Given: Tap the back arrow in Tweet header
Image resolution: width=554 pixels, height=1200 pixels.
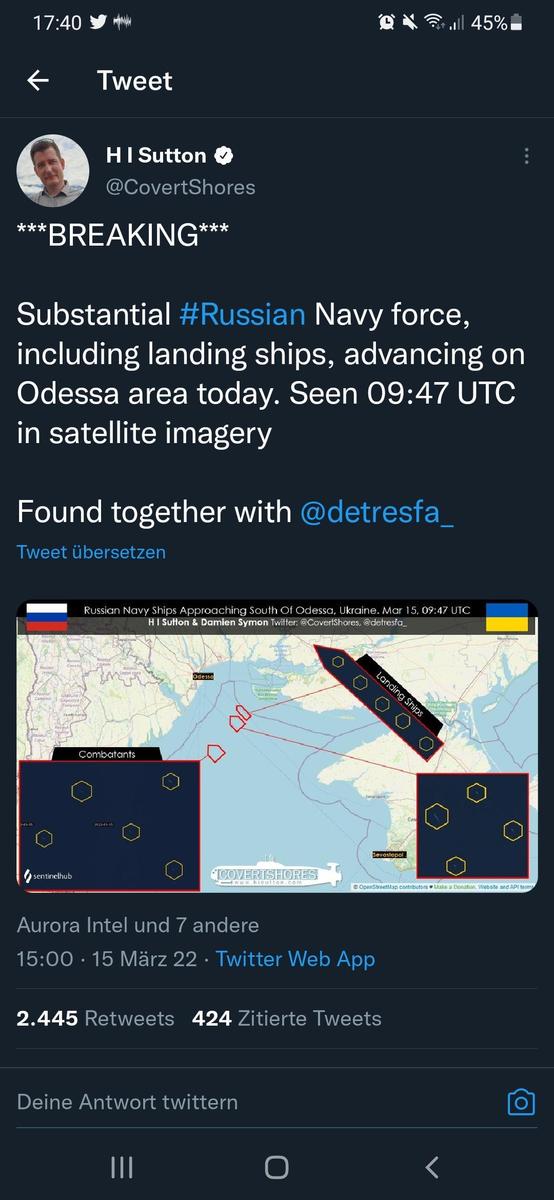Looking at the screenshot, I should coord(38,81).
